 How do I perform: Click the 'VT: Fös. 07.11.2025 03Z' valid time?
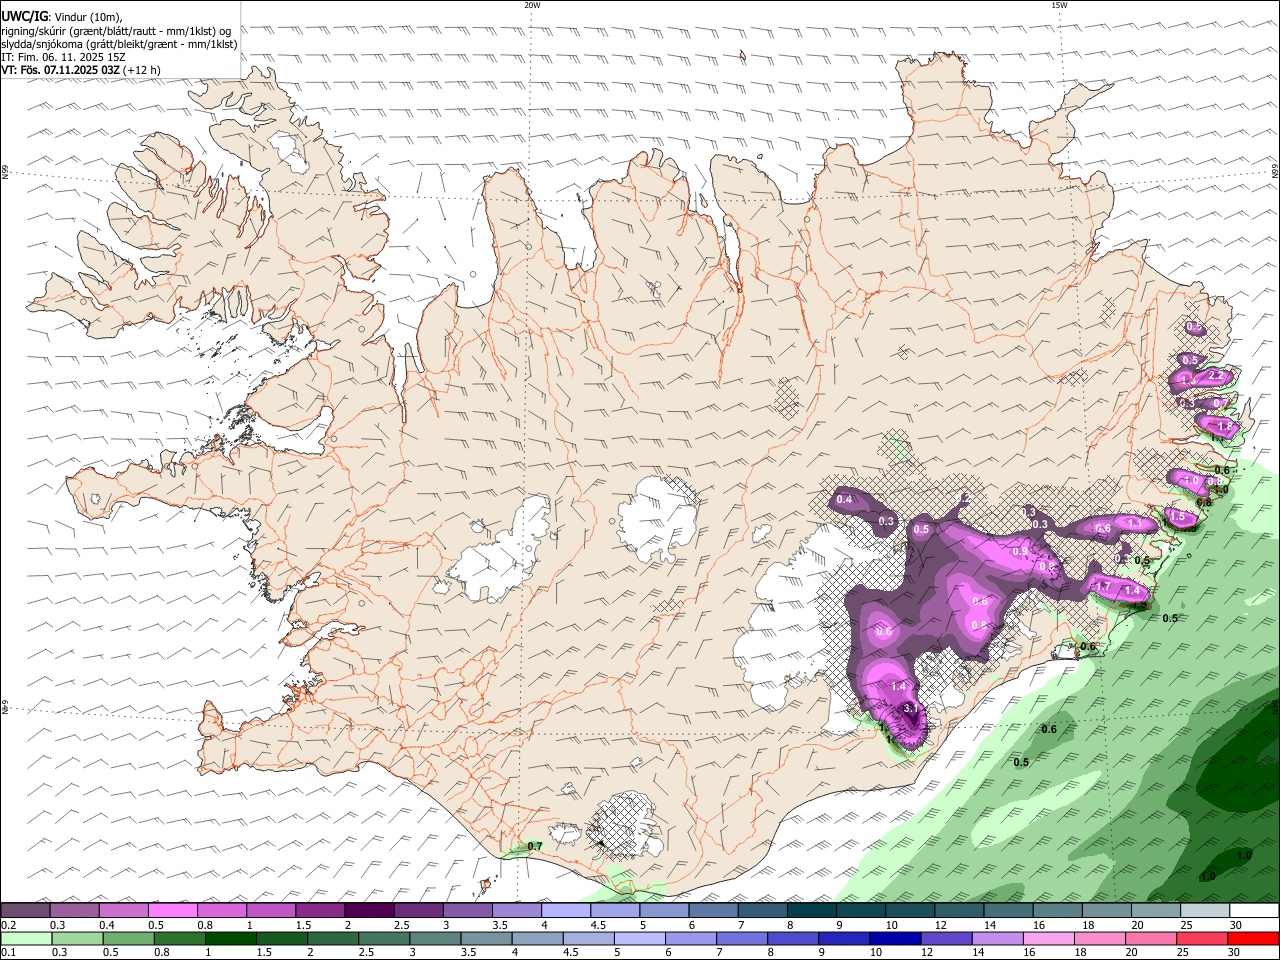pos(60,70)
